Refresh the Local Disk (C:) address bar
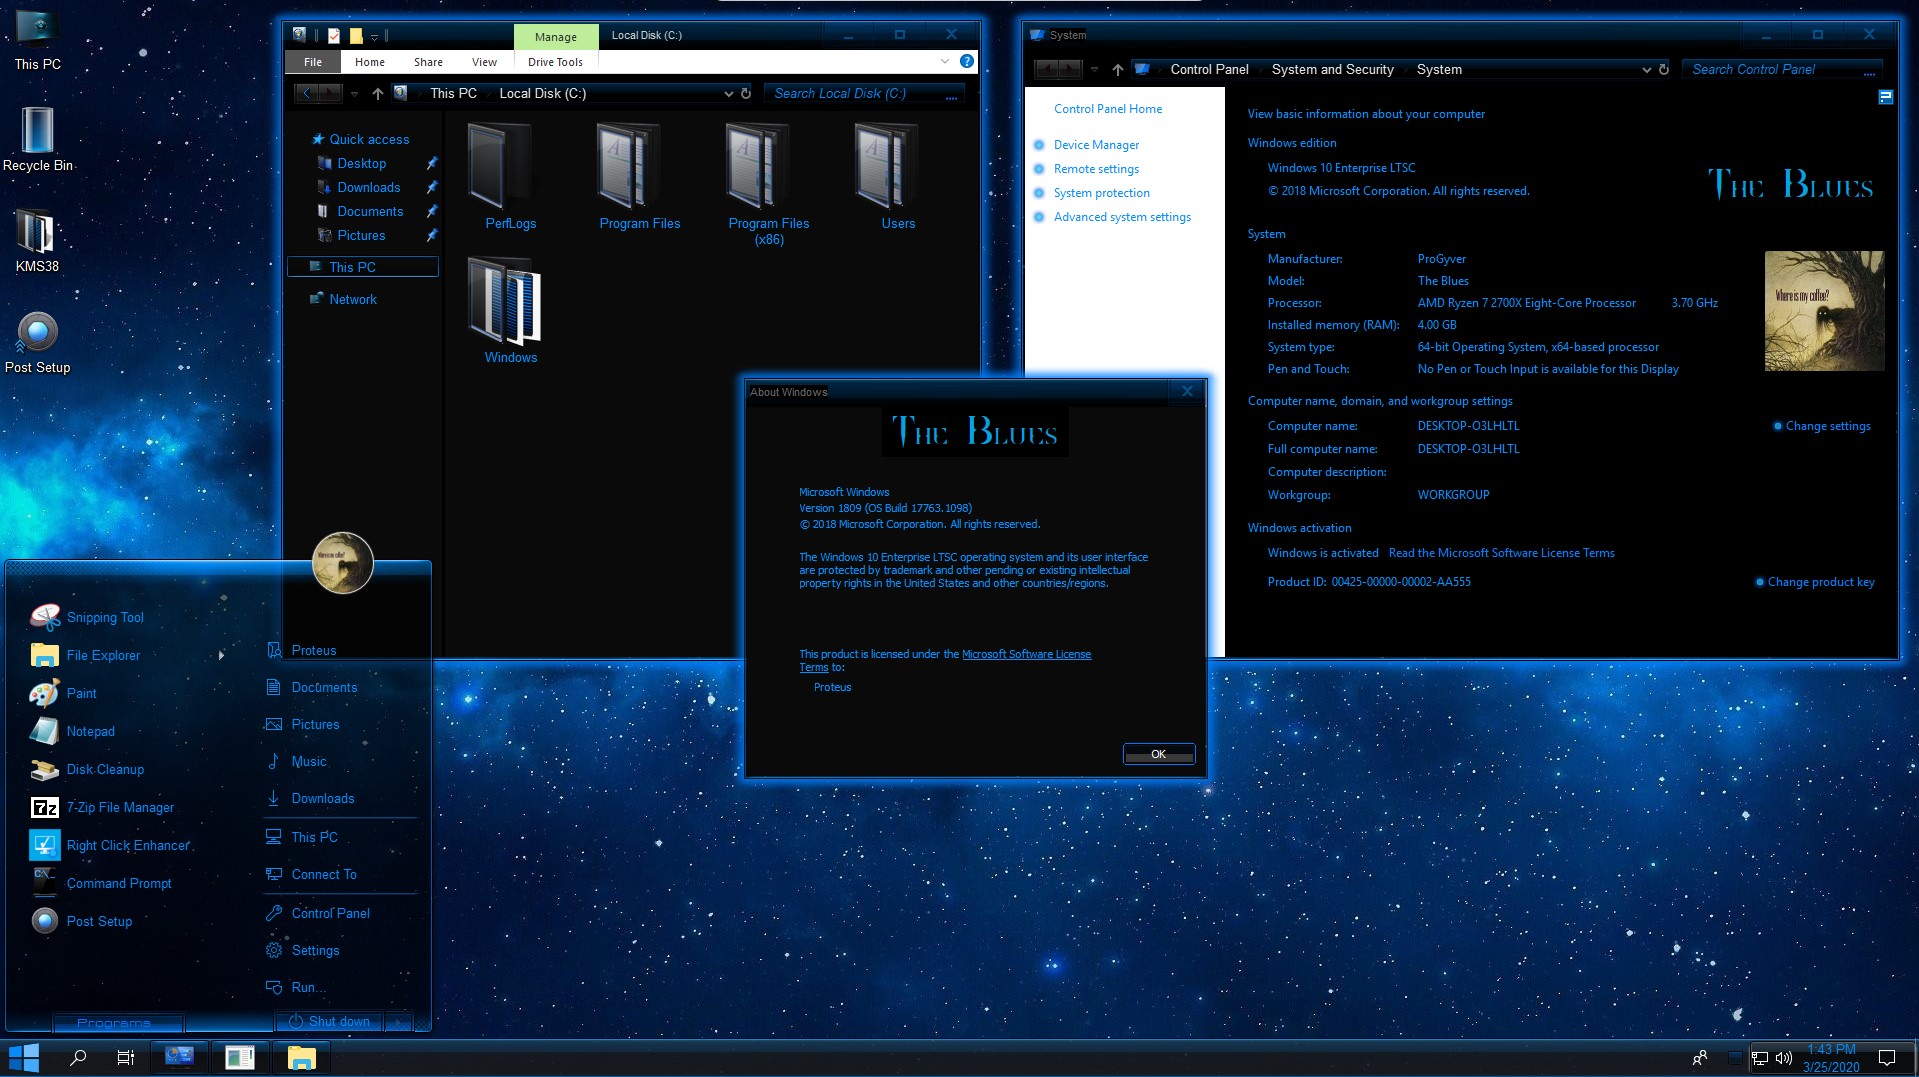Image resolution: width=1919 pixels, height=1077 pixels. point(745,93)
